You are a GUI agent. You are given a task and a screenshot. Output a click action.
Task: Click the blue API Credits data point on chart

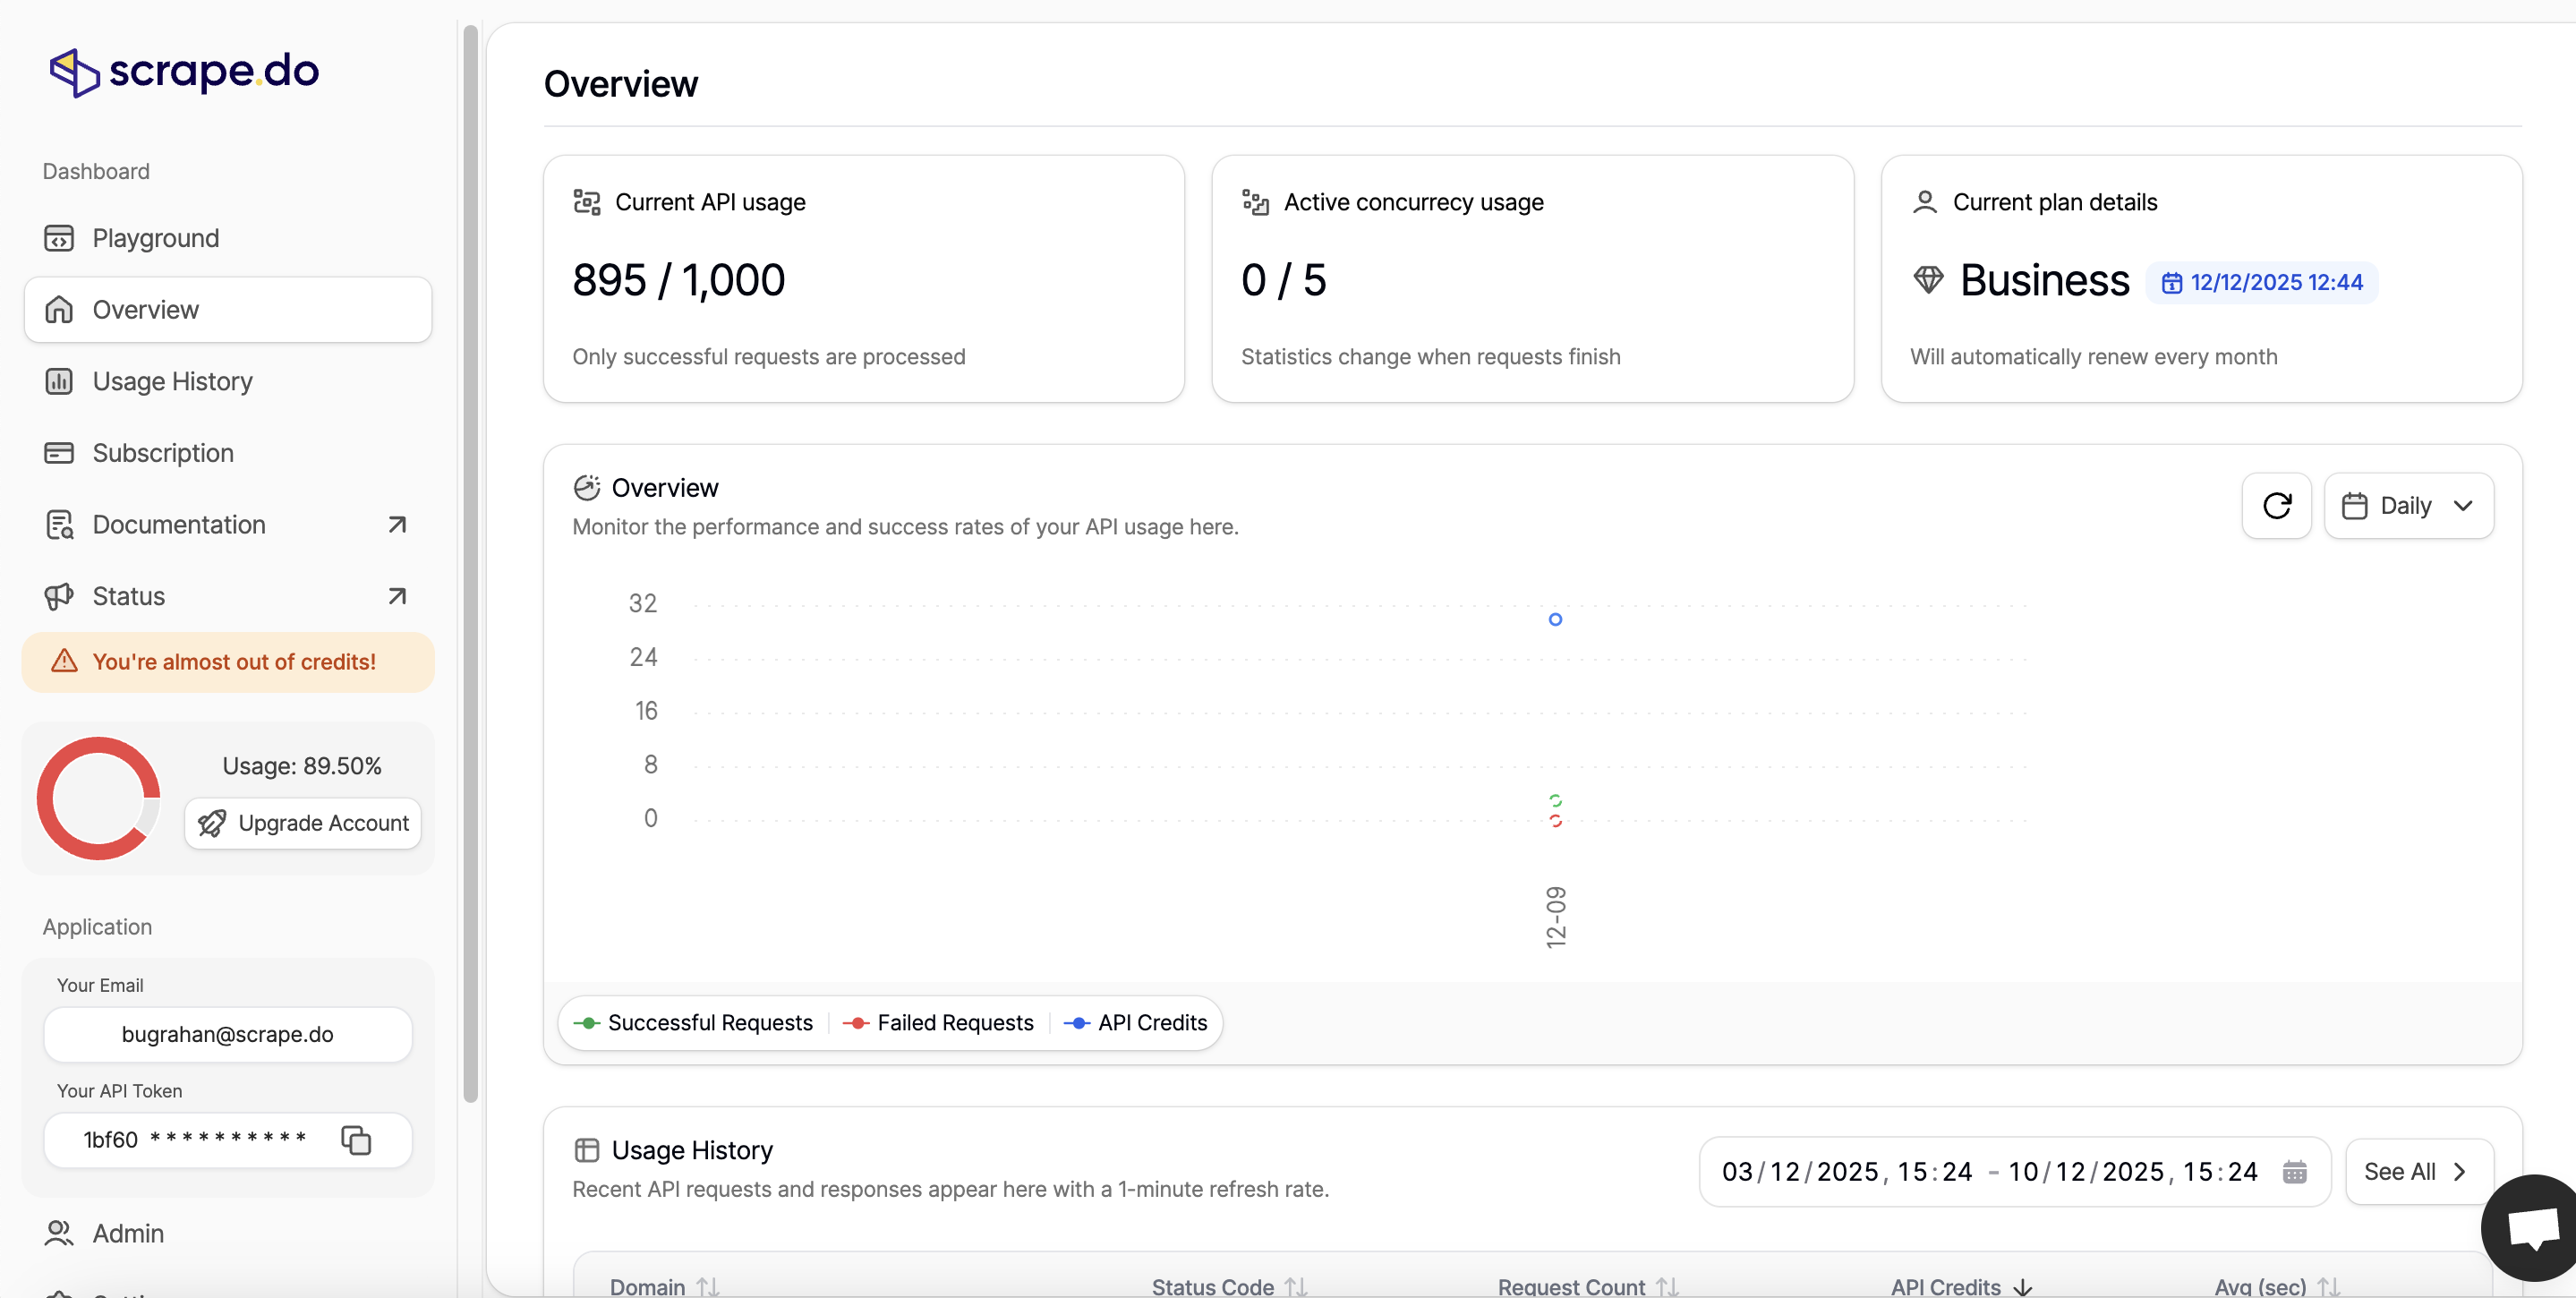click(x=1555, y=620)
